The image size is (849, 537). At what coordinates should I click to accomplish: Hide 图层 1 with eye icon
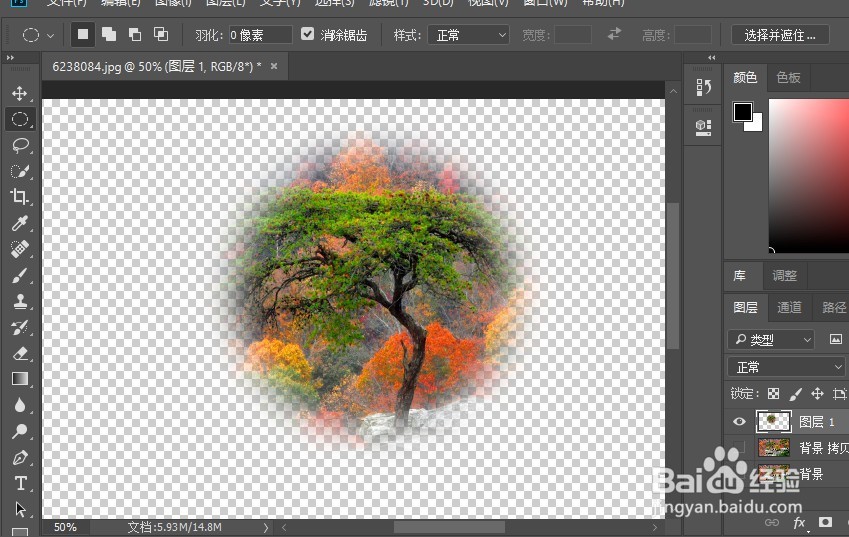click(x=739, y=422)
